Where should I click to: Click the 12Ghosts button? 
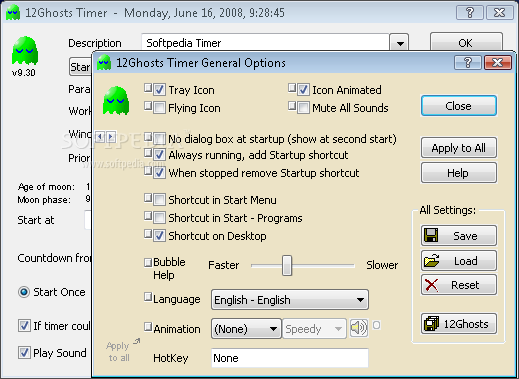[459, 323]
